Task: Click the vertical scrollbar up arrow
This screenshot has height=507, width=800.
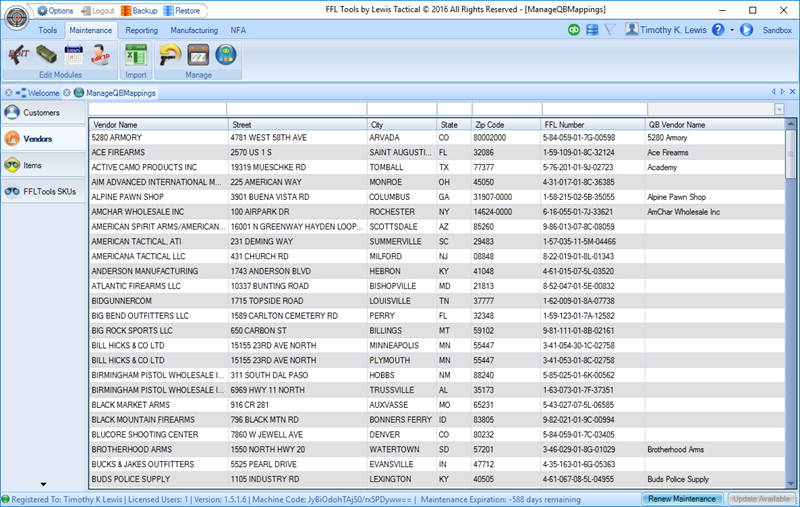Action: click(790, 123)
